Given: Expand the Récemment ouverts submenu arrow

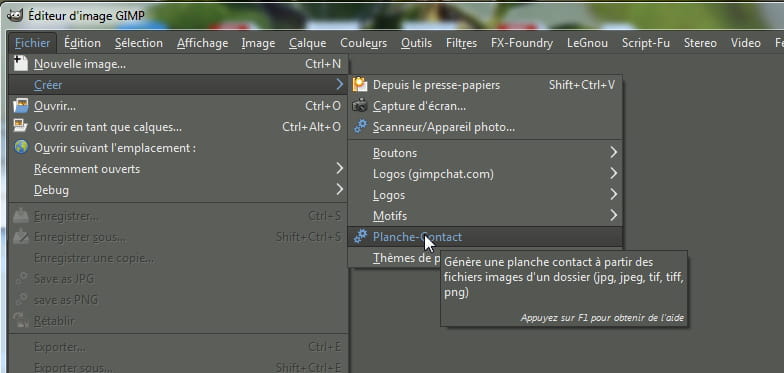Looking at the screenshot, I should pyautogui.click(x=340, y=168).
